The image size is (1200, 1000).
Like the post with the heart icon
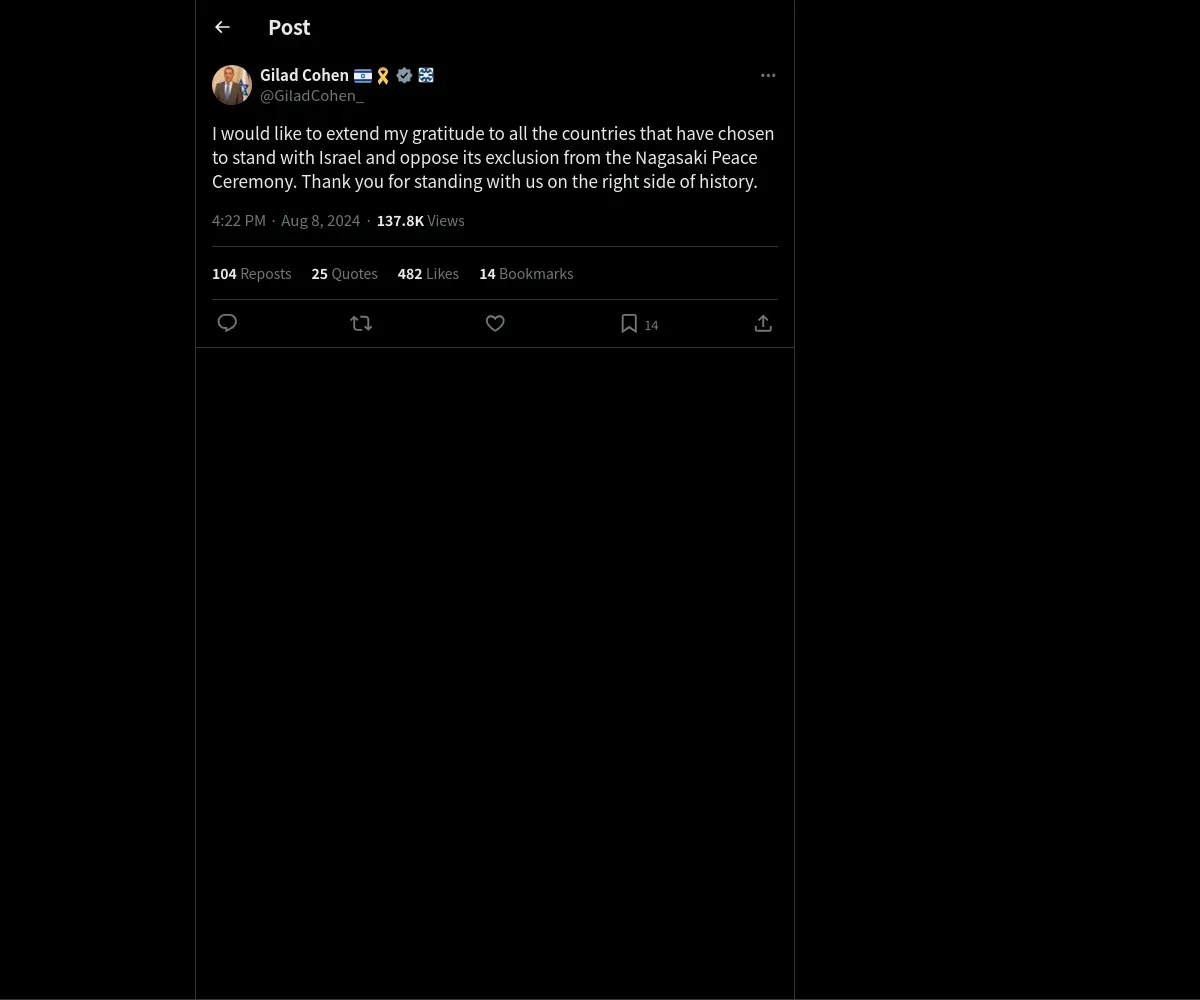(x=495, y=323)
